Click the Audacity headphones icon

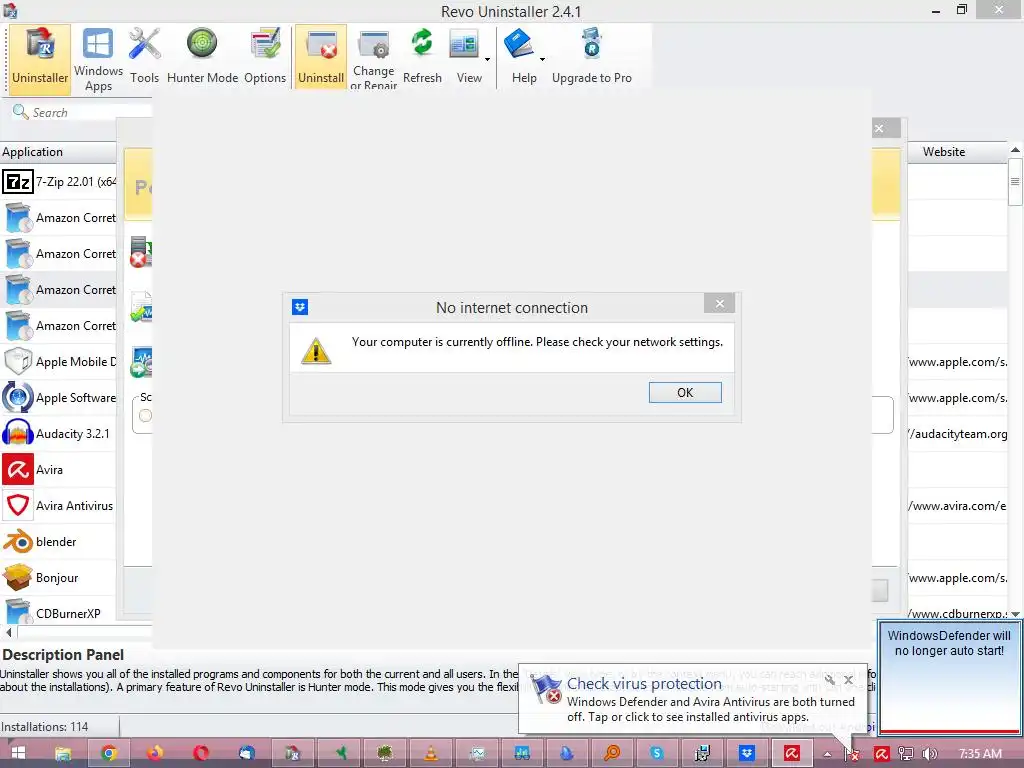point(18,433)
